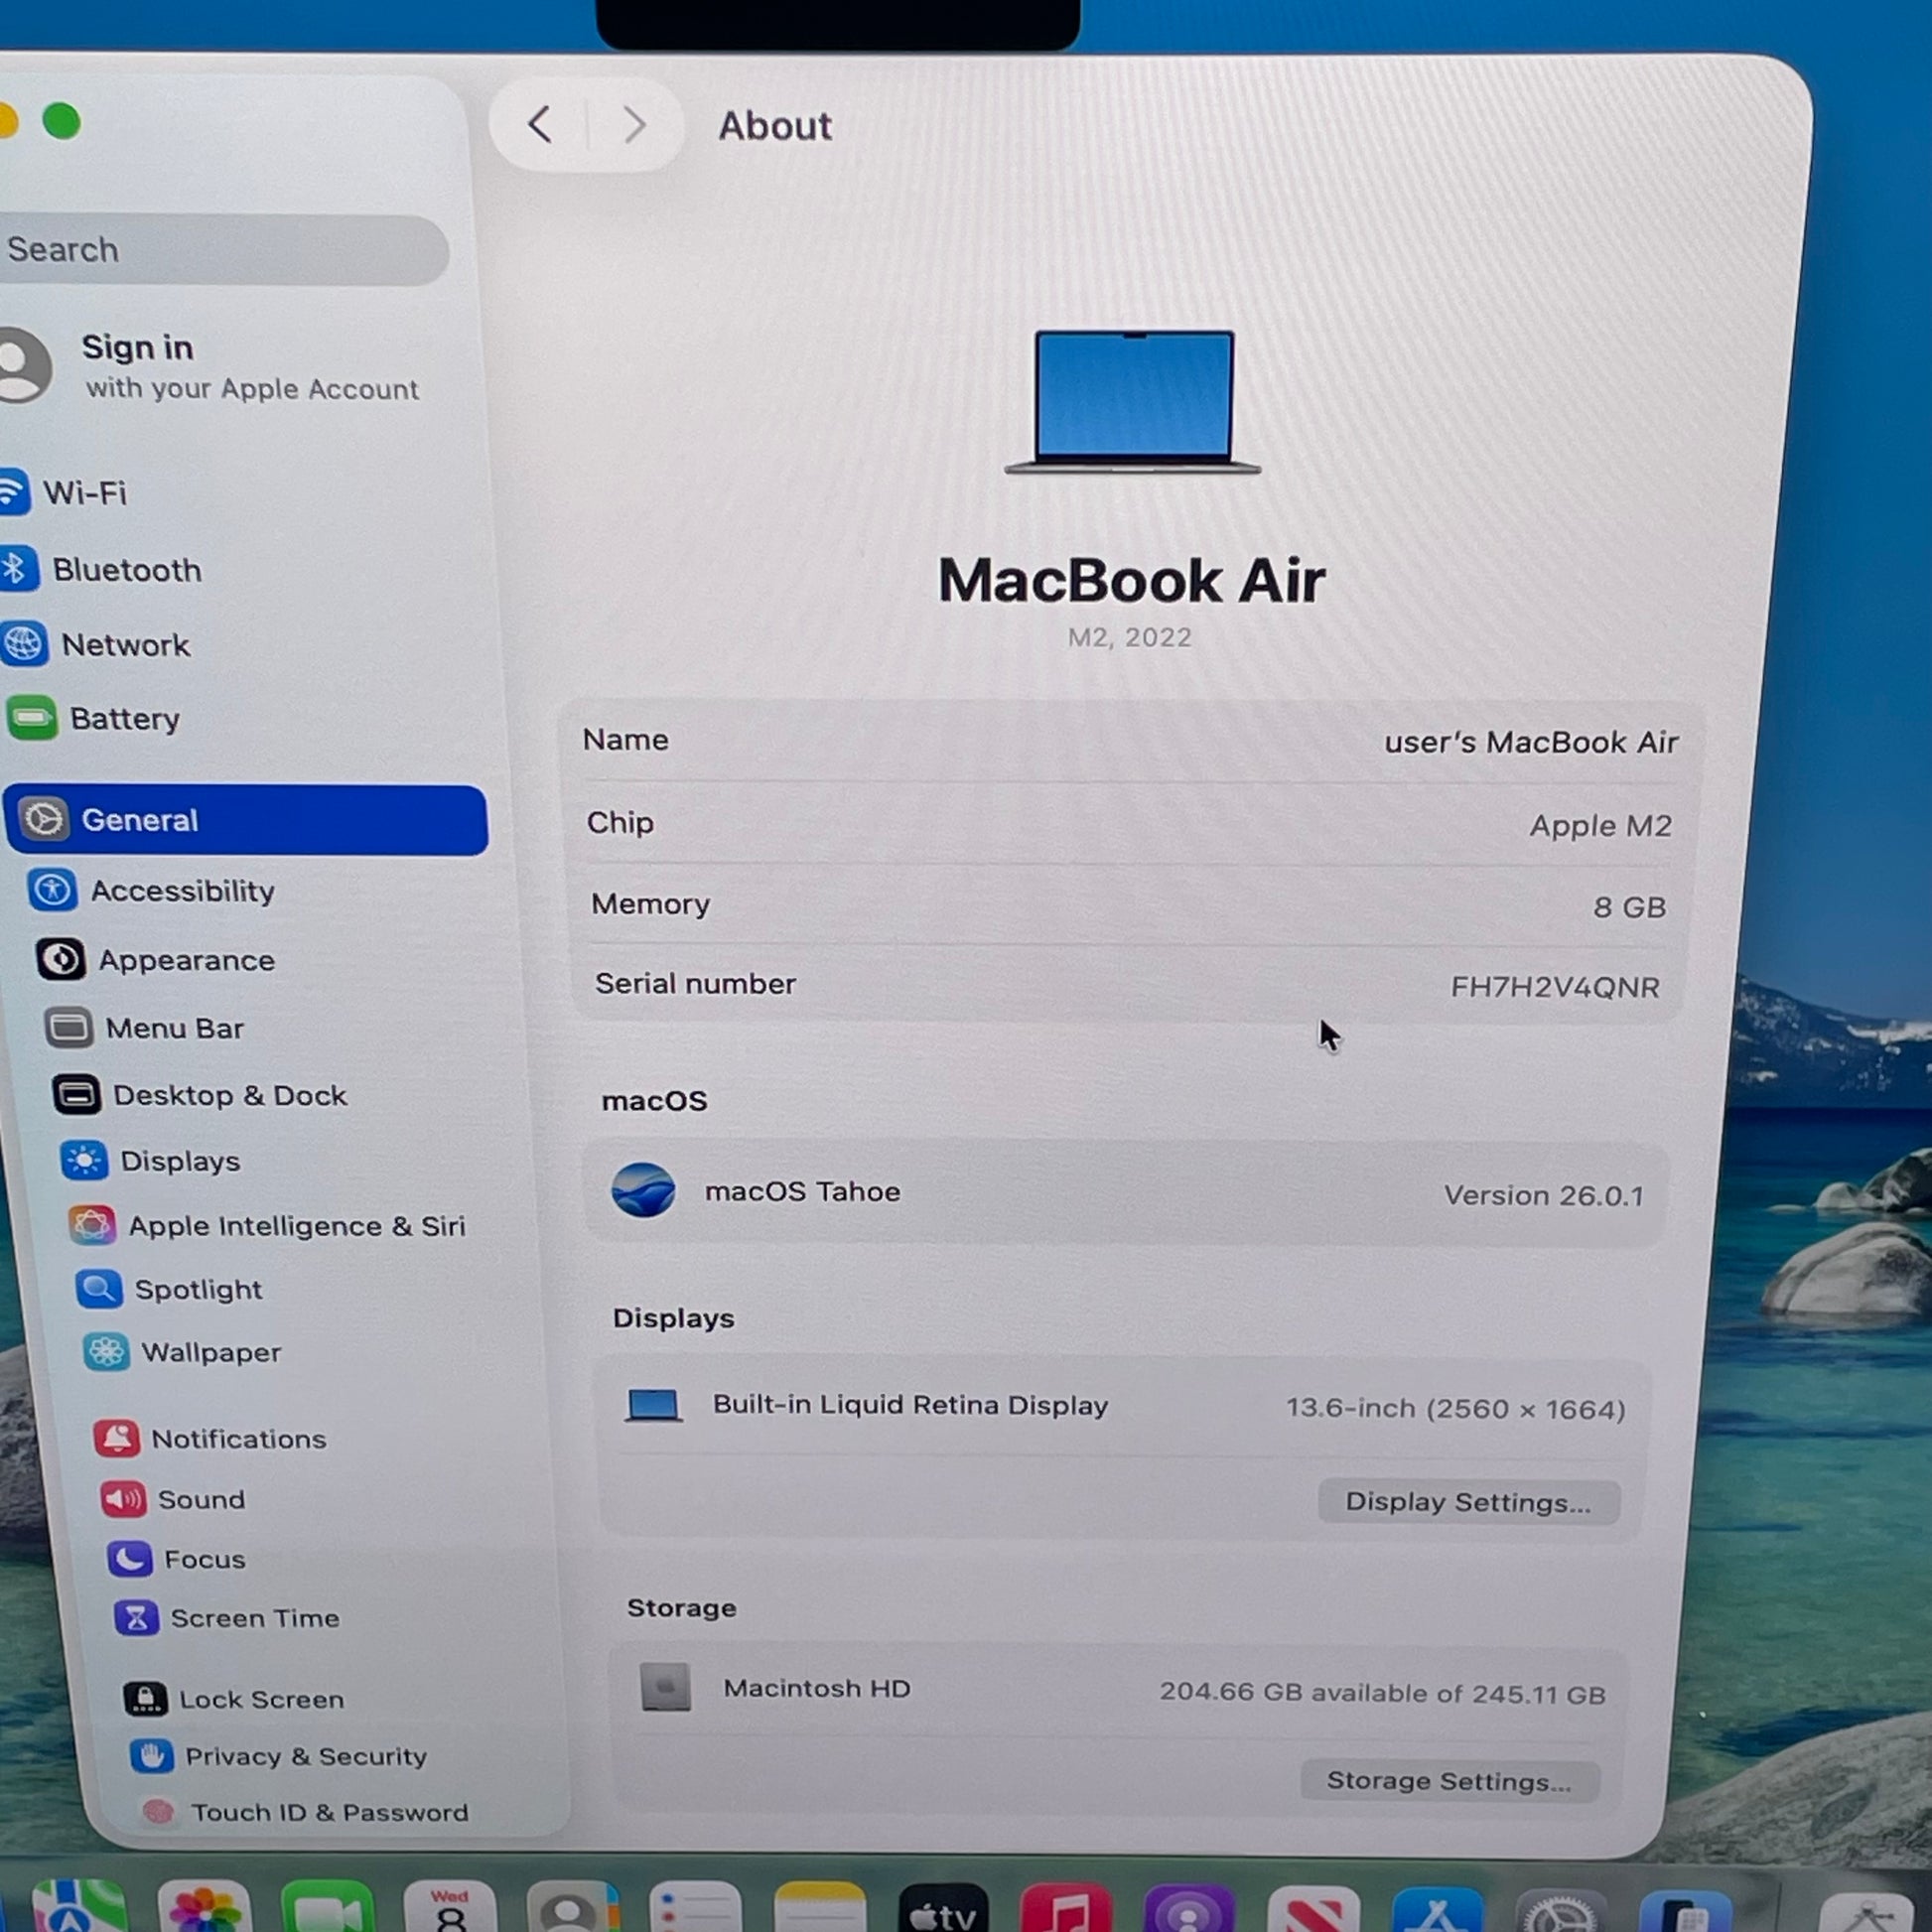Viewport: 1932px width, 1932px height.
Task: Click the Display Settings button
Action: 1467,1501
